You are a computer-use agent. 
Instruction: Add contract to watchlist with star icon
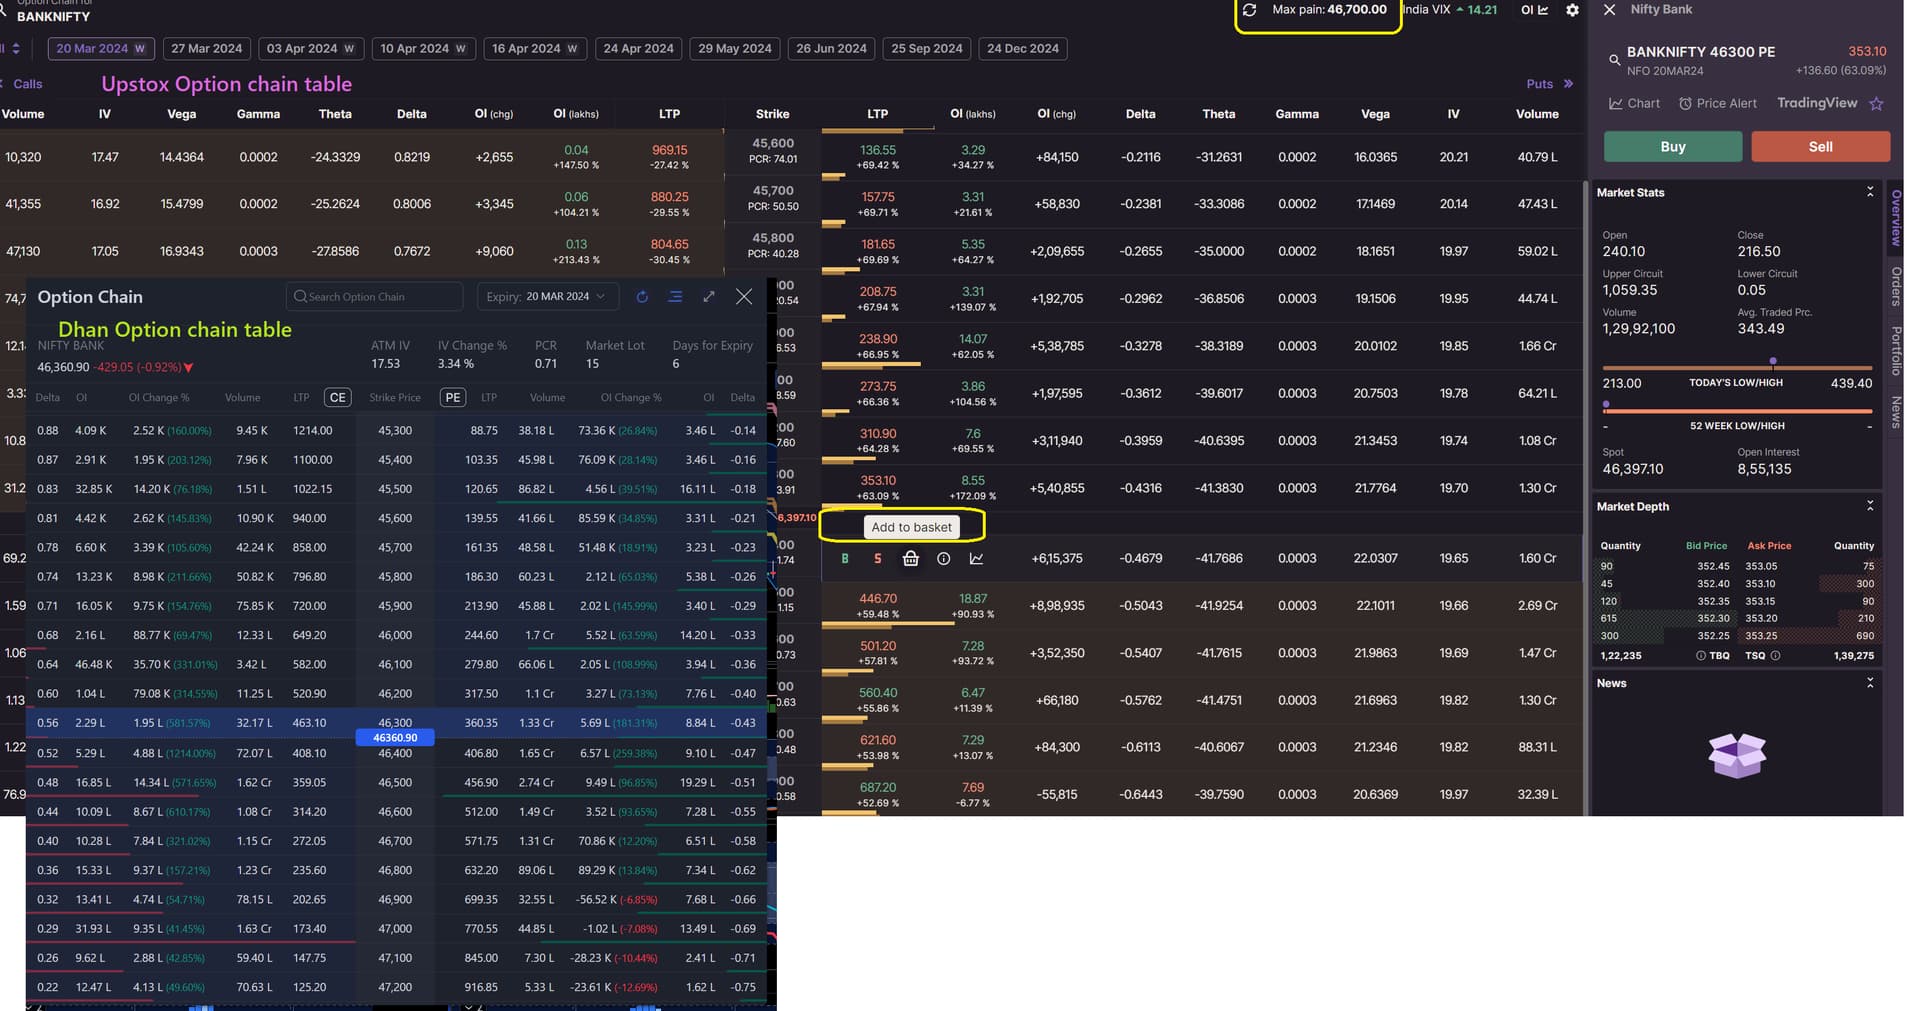(x=1876, y=103)
